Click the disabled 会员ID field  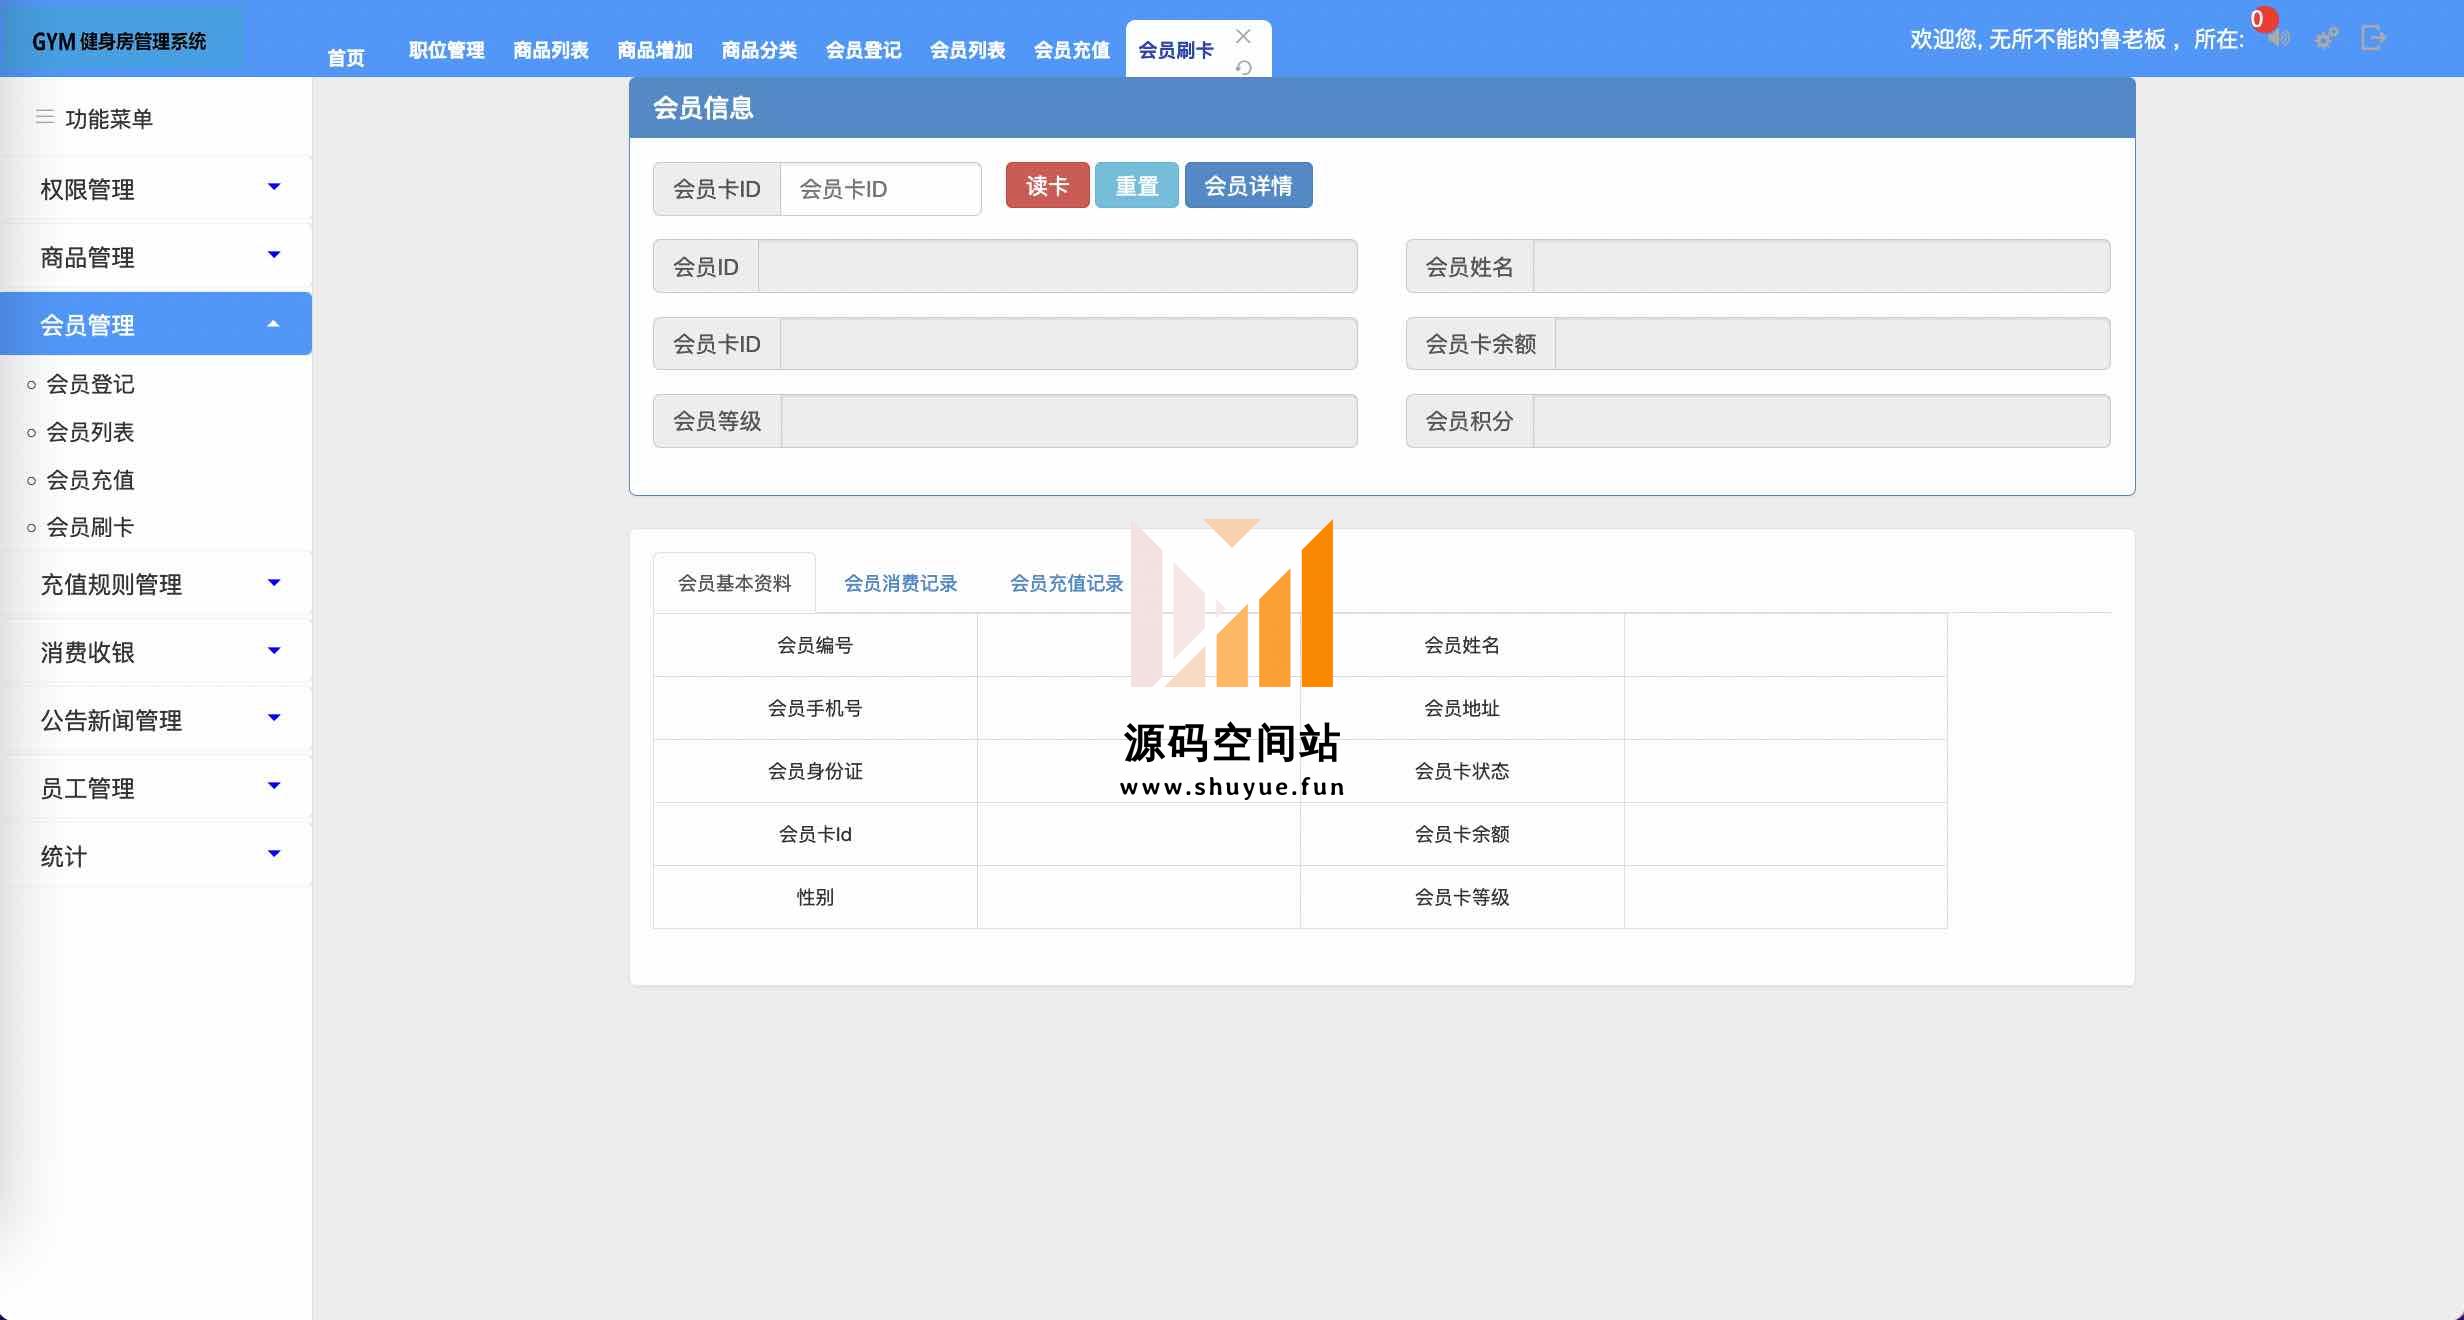click(x=1057, y=266)
